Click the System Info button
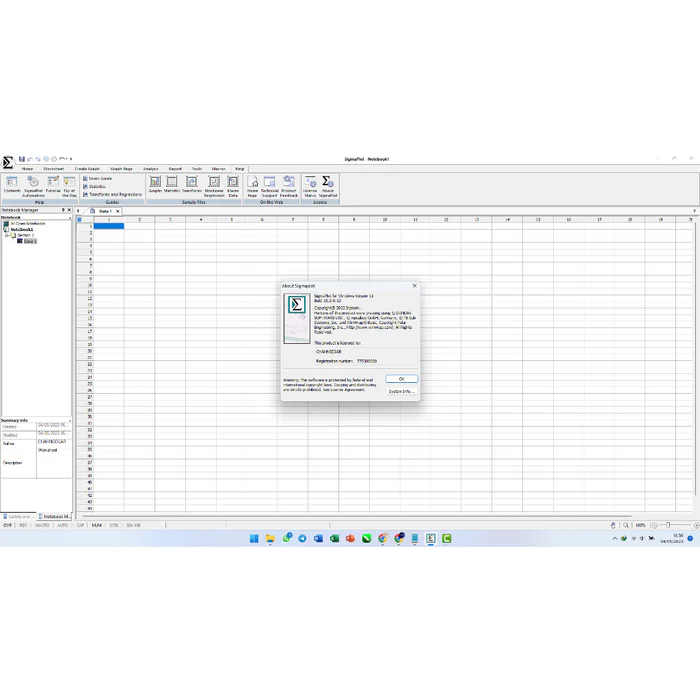This screenshot has width=700, height=700. 401,391
